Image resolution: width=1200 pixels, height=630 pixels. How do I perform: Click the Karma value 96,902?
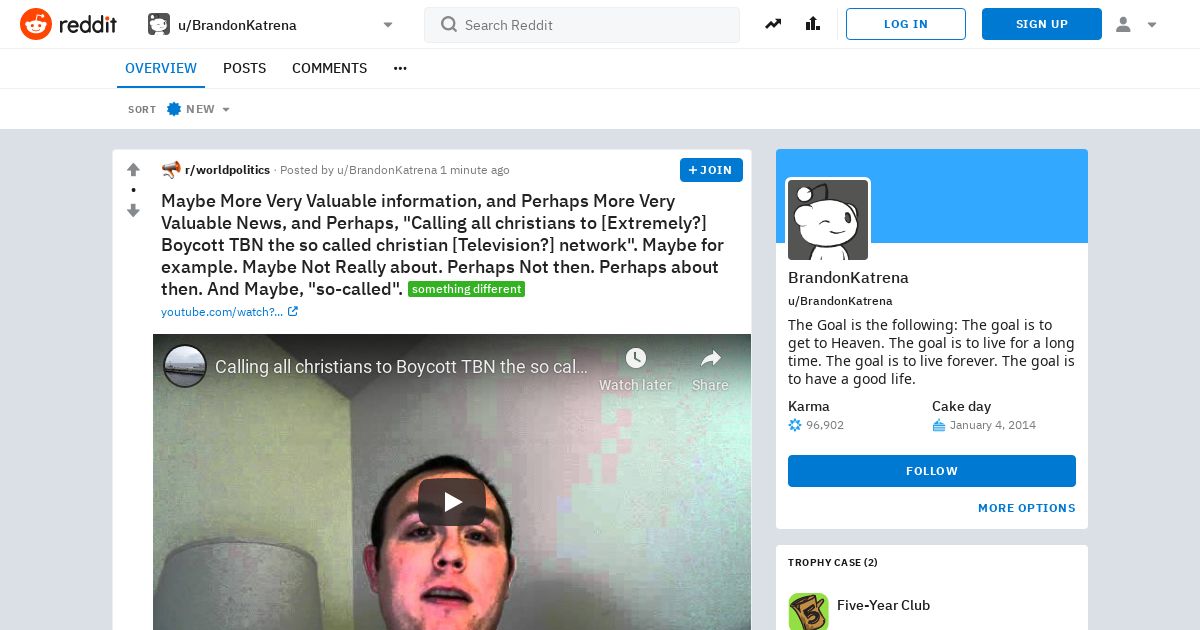pyautogui.click(x=825, y=425)
